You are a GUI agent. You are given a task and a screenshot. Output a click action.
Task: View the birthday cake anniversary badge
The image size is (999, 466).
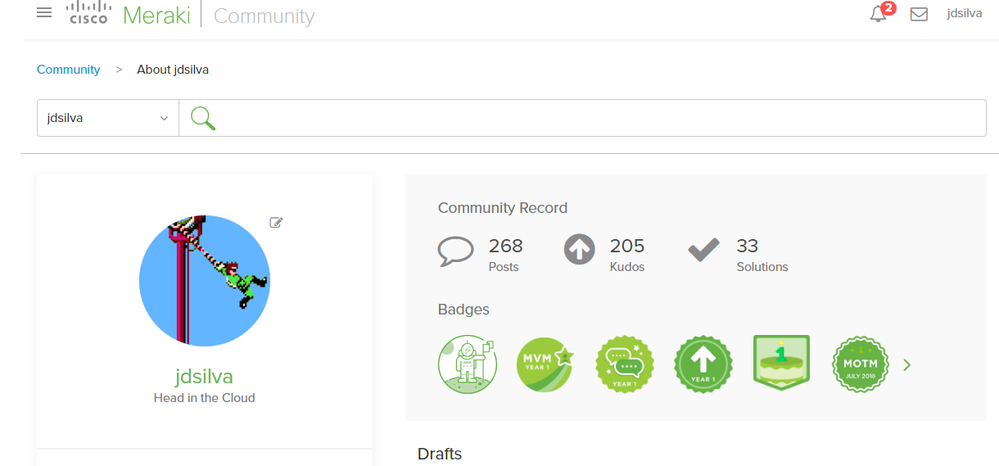coord(781,363)
